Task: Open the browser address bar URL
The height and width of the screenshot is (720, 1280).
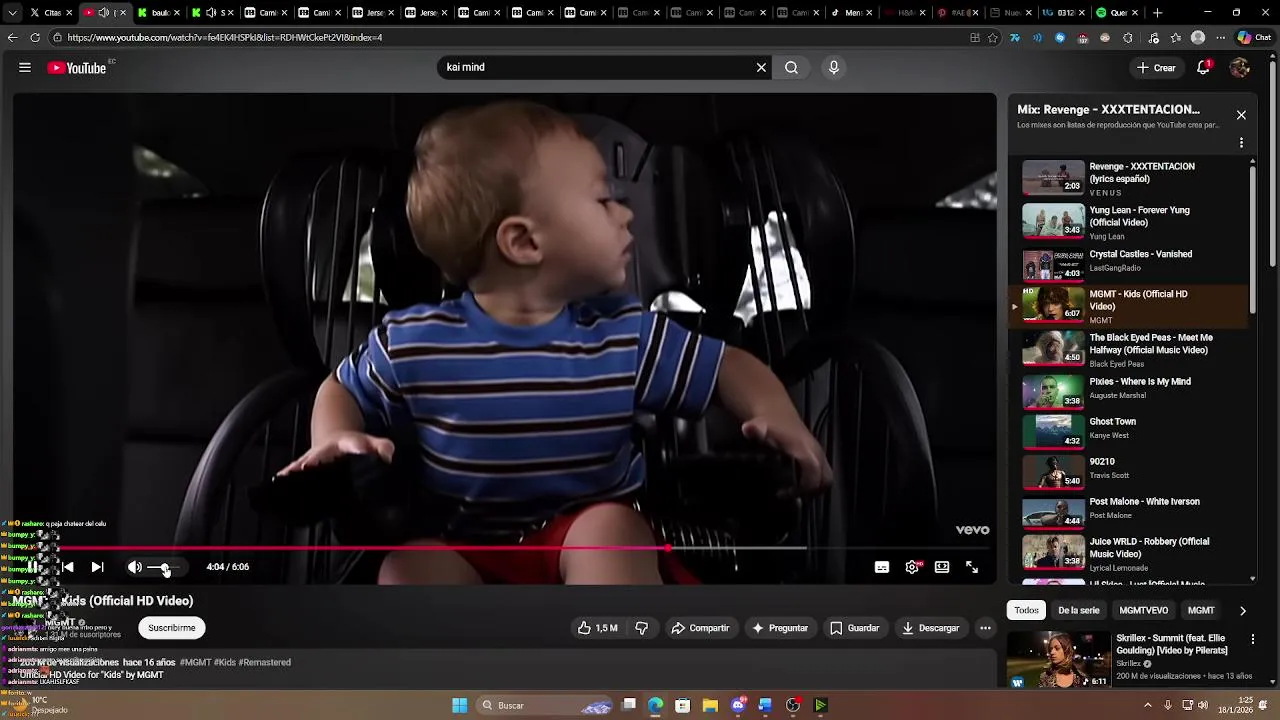Action: pos(510,37)
